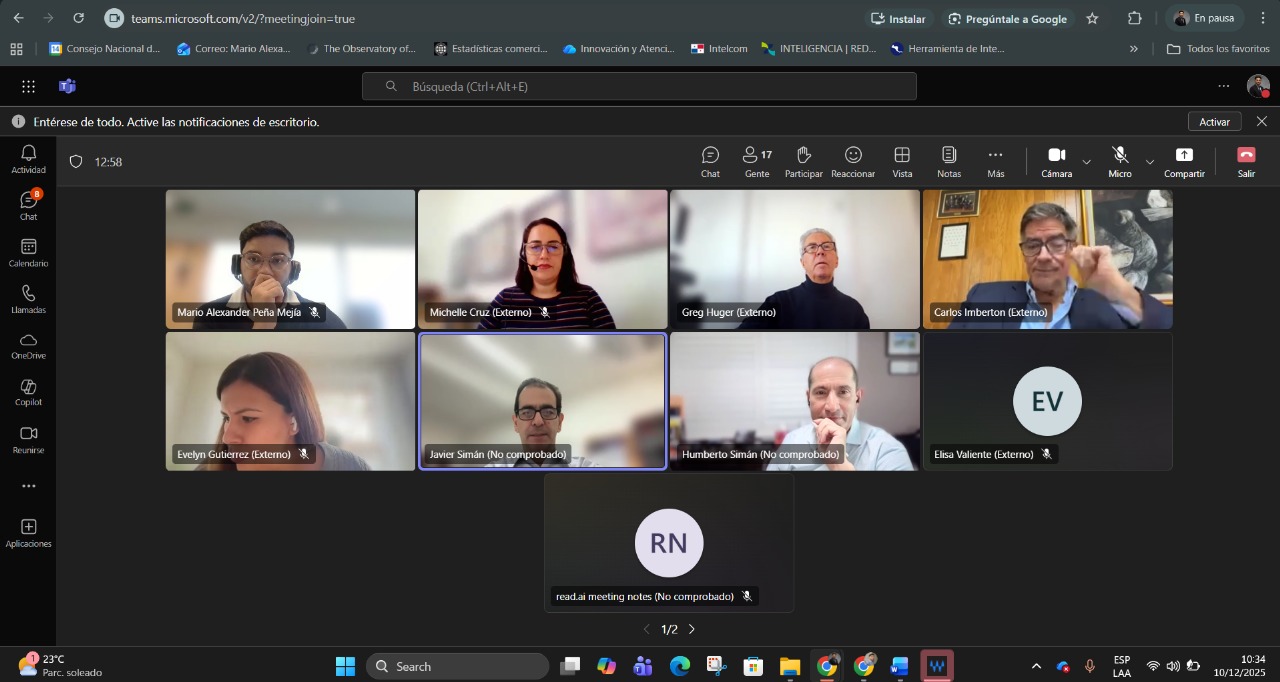Toggle the Cámara on or off
Image resolution: width=1280 pixels, height=682 pixels.
(1056, 161)
